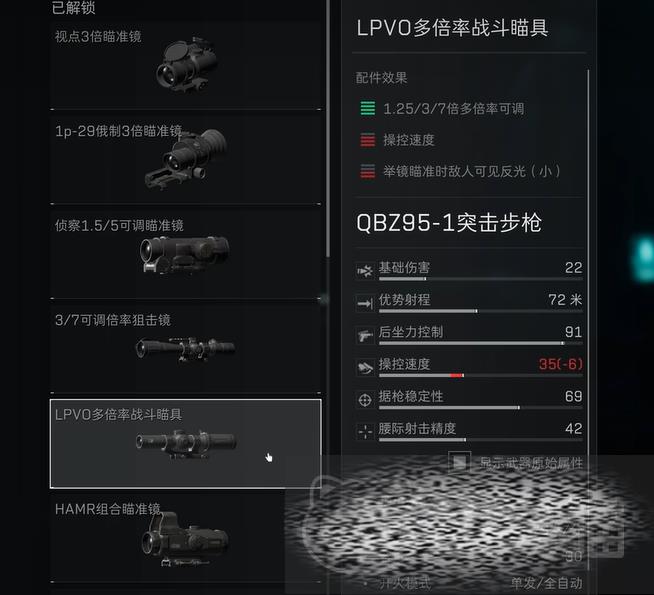Pick the 3/7可调倍率狙击镜 sniper scope

point(186,348)
